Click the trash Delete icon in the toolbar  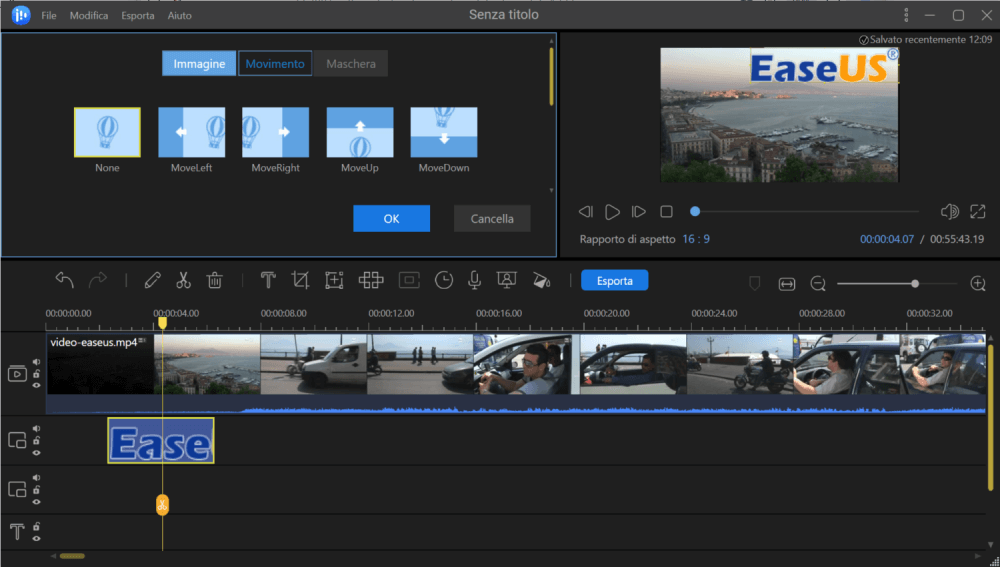click(214, 281)
